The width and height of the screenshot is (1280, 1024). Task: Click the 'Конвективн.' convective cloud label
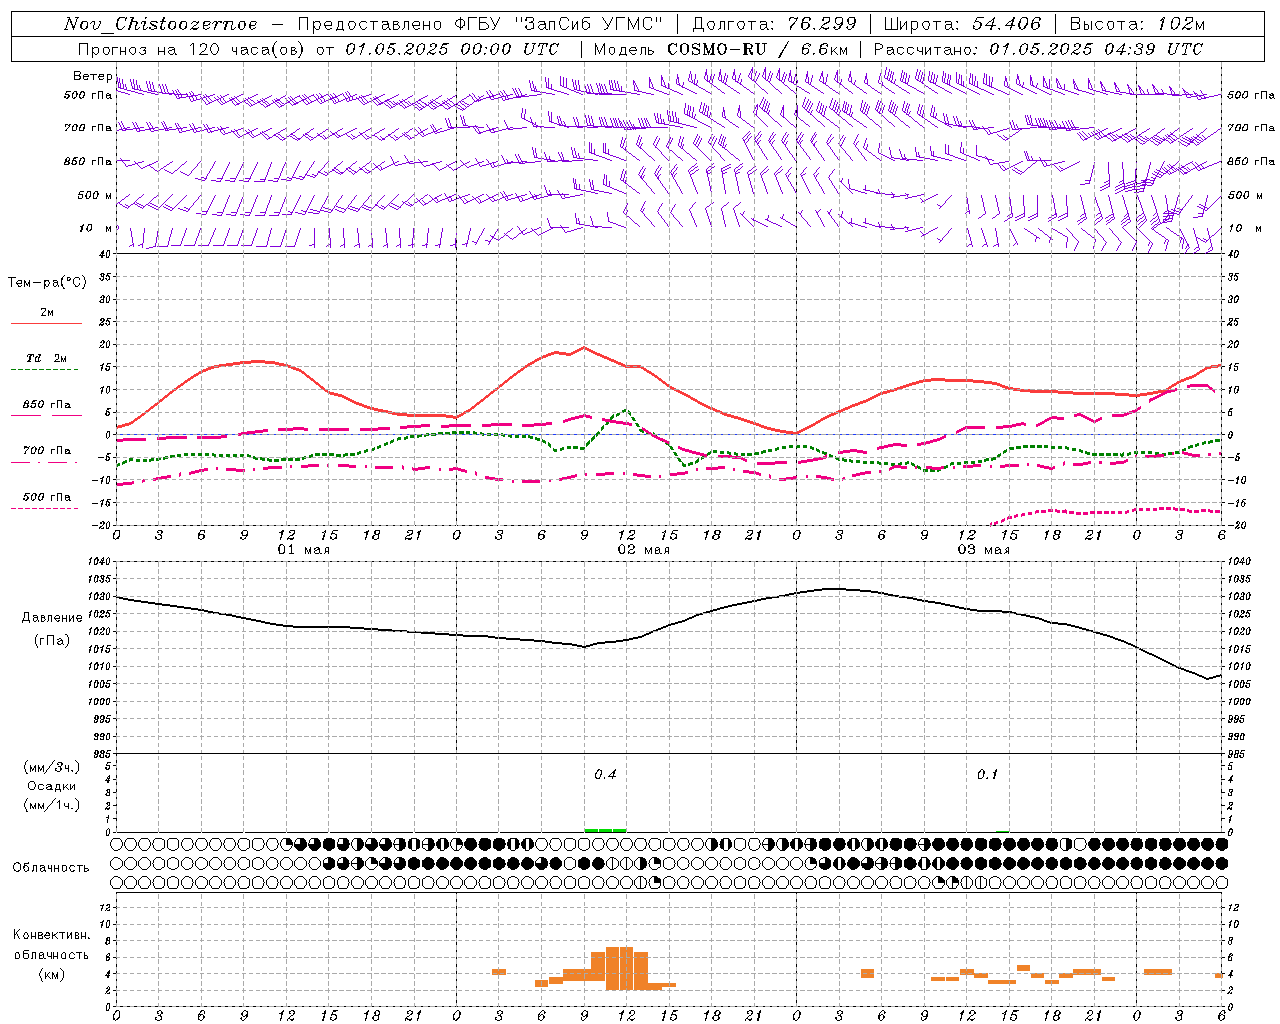52,935
